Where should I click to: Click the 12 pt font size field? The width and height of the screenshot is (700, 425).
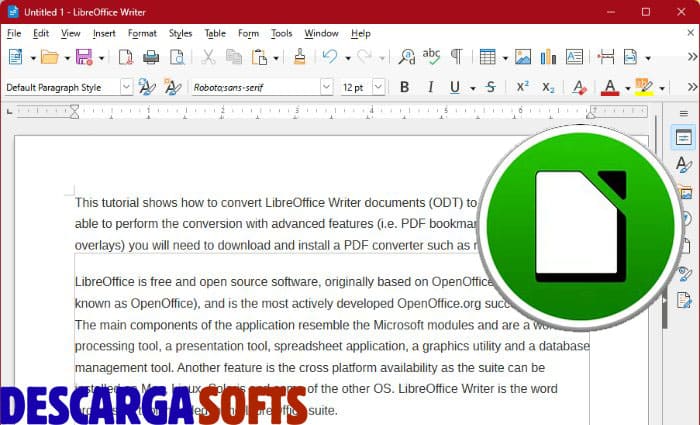tap(356, 87)
